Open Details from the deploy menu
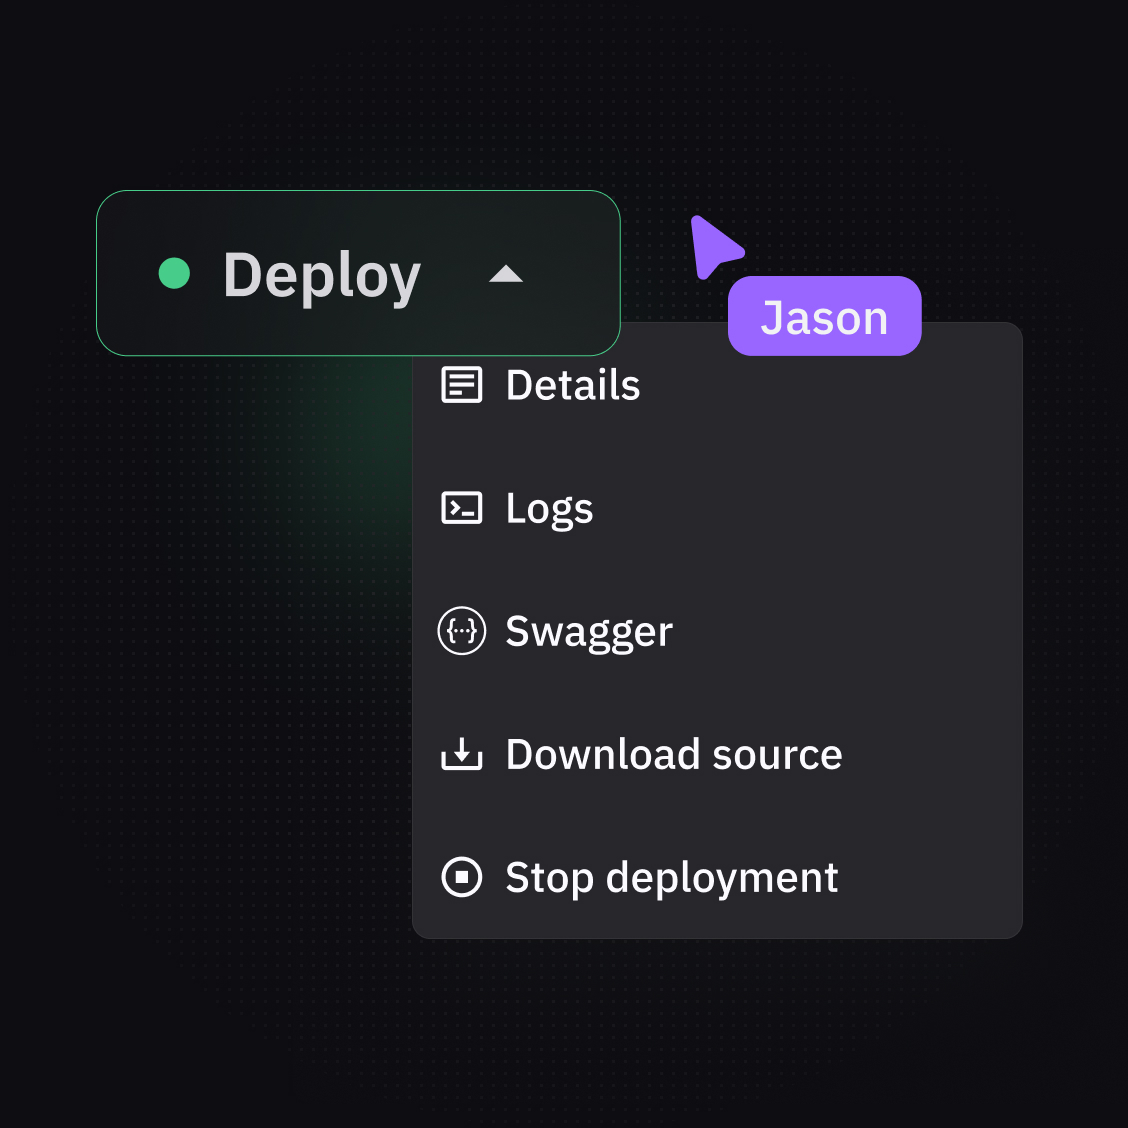Image resolution: width=1128 pixels, height=1128 pixels. coord(573,385)
